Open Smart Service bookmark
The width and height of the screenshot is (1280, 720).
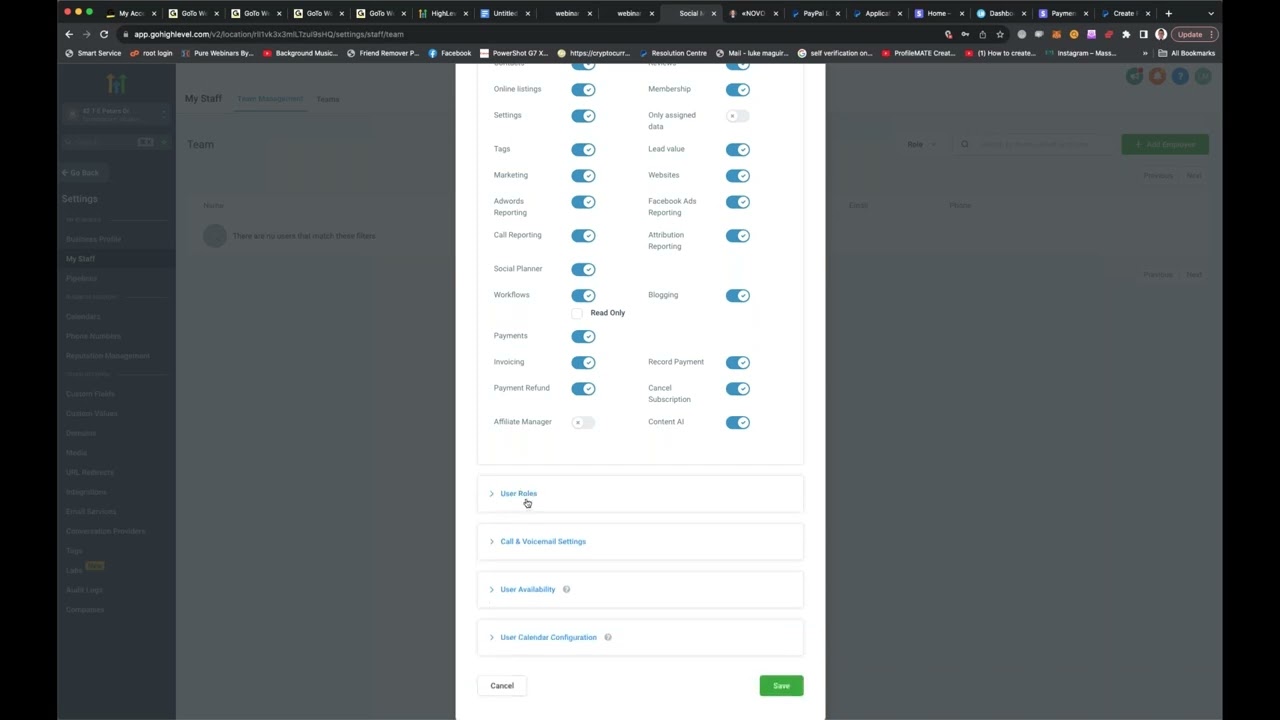point(93,53)
